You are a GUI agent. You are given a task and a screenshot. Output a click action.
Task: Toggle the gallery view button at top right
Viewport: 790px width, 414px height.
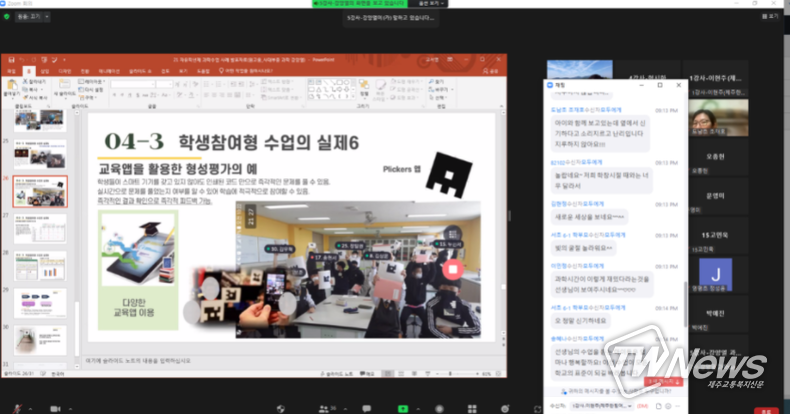[768, 18]
